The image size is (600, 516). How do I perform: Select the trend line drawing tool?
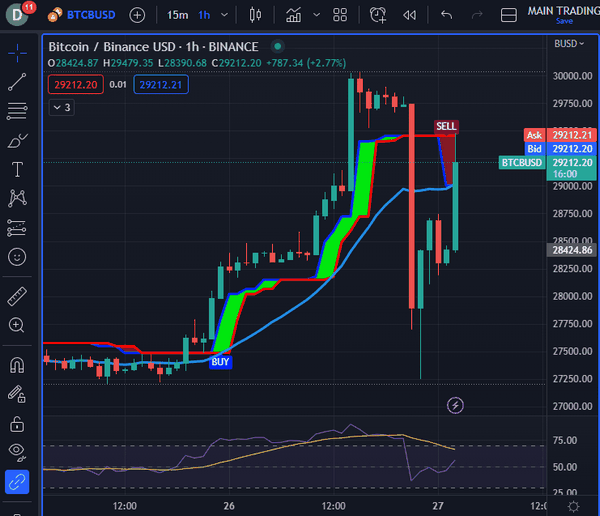pos(17,82)
